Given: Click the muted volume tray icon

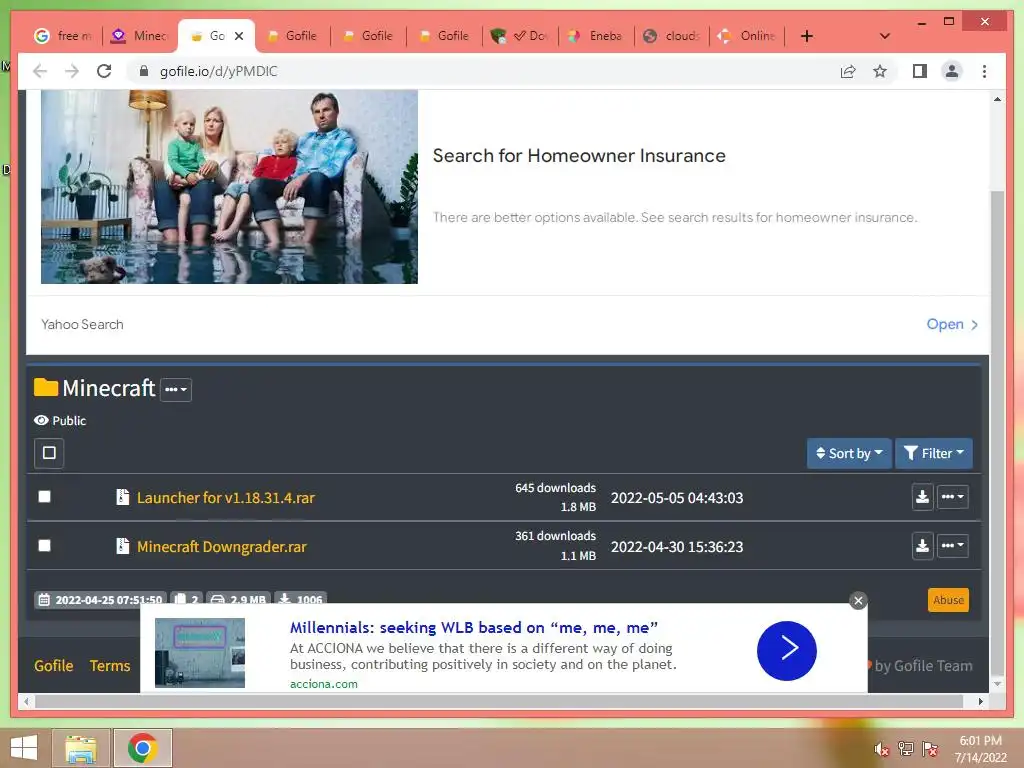Looking at the screenshot, I should point(882,749).
